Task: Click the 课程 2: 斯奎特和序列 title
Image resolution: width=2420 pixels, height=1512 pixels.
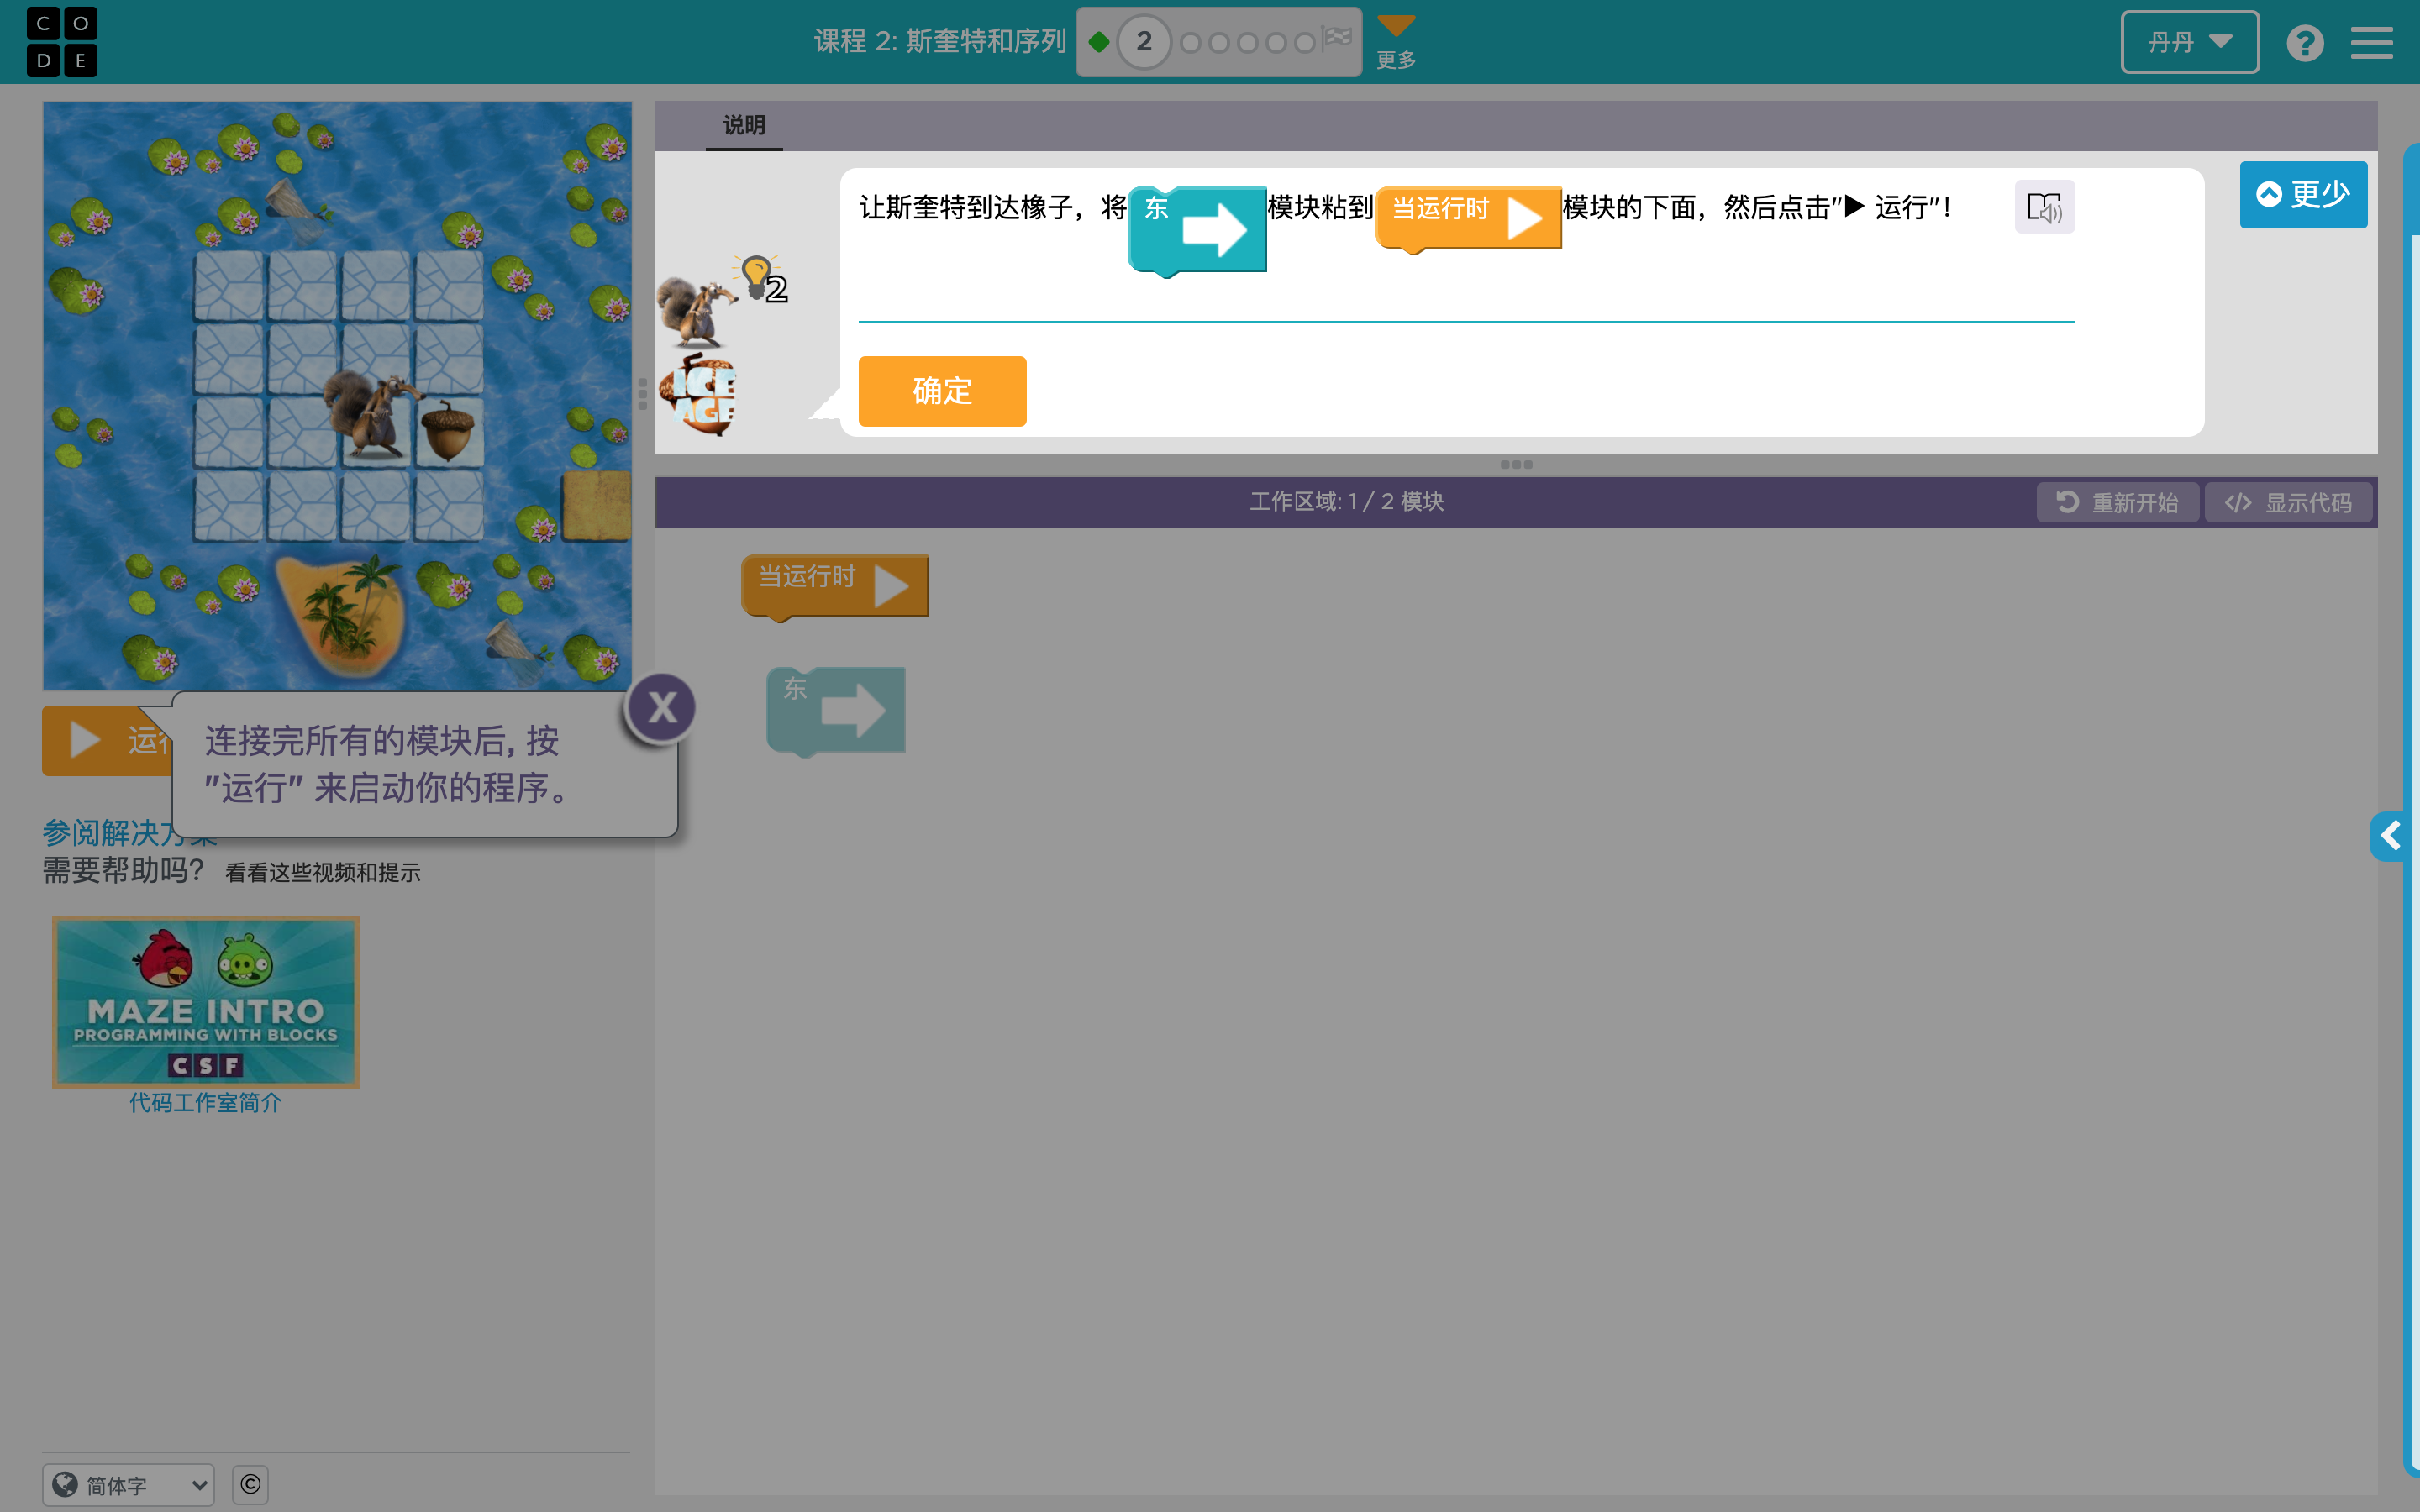Action: 940,42
